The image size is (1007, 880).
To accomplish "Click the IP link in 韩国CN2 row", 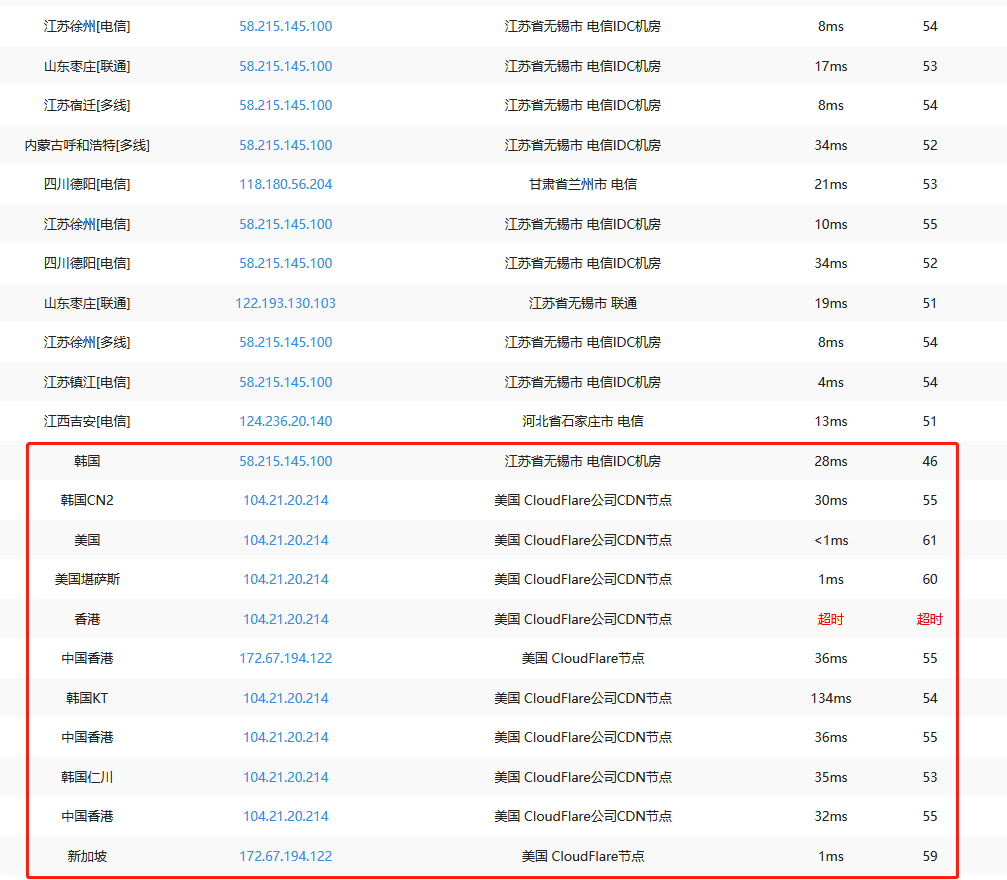I will click(285, 500).
